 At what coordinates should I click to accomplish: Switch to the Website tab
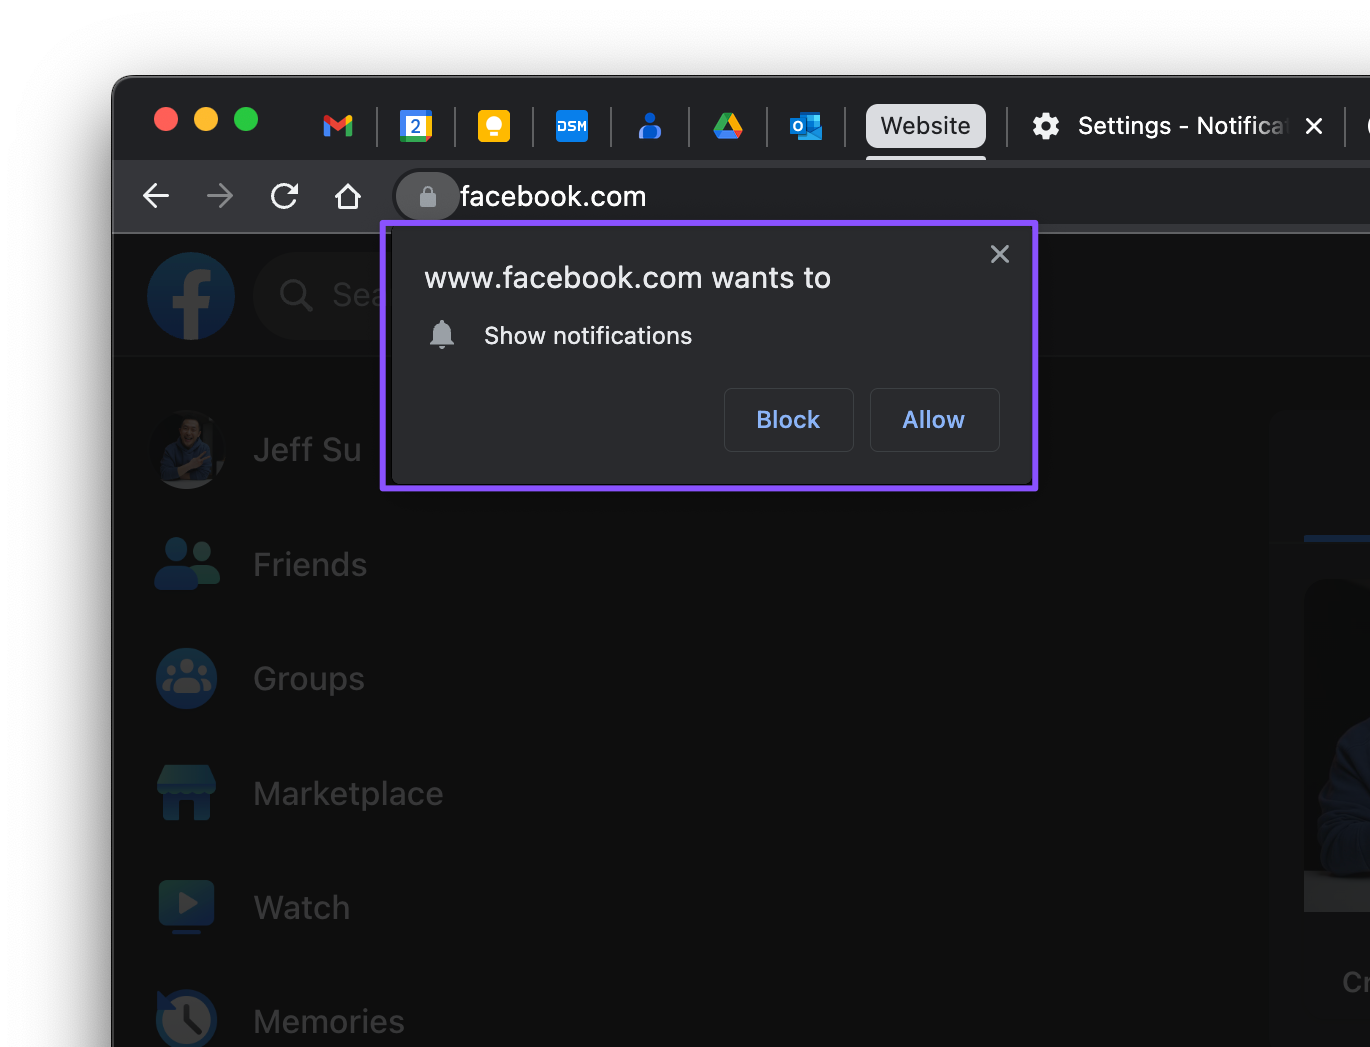(926, 126)
